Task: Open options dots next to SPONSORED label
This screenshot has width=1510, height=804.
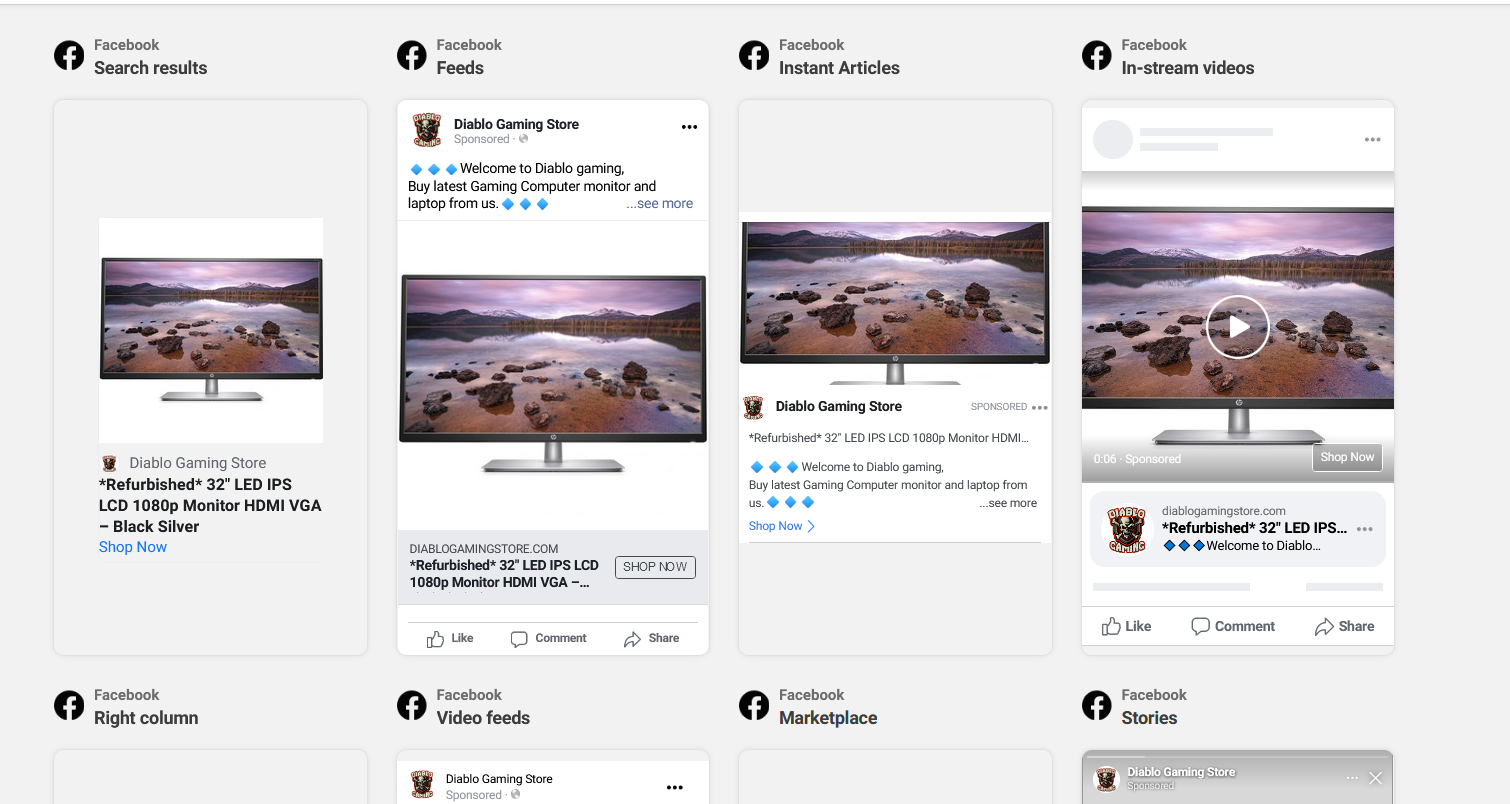Action: pos(1040,408)
